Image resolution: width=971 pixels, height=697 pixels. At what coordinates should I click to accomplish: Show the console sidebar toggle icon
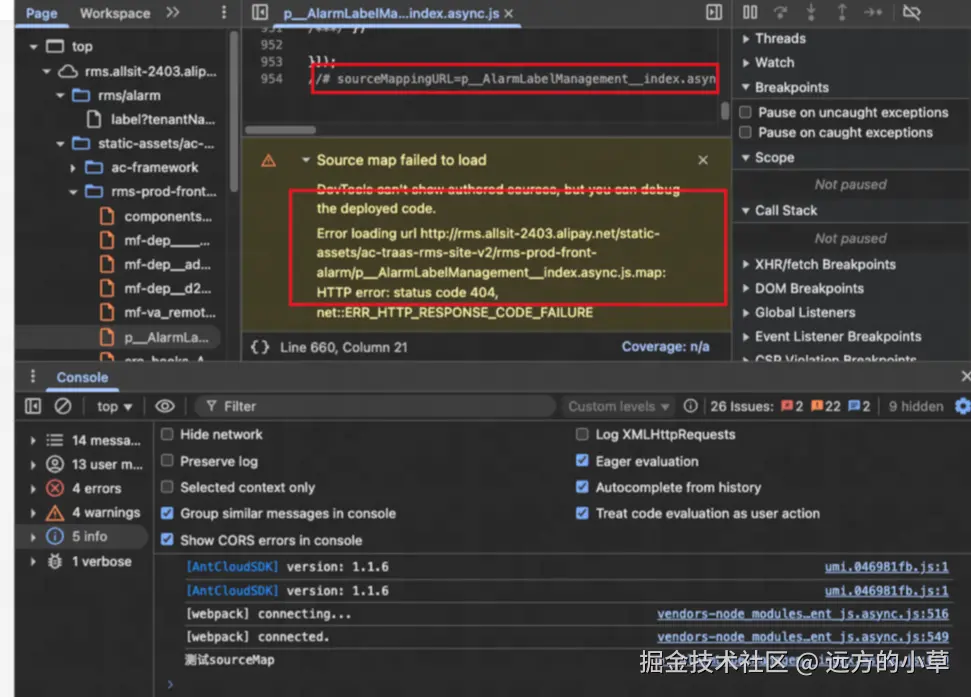(x=33, y=406)
